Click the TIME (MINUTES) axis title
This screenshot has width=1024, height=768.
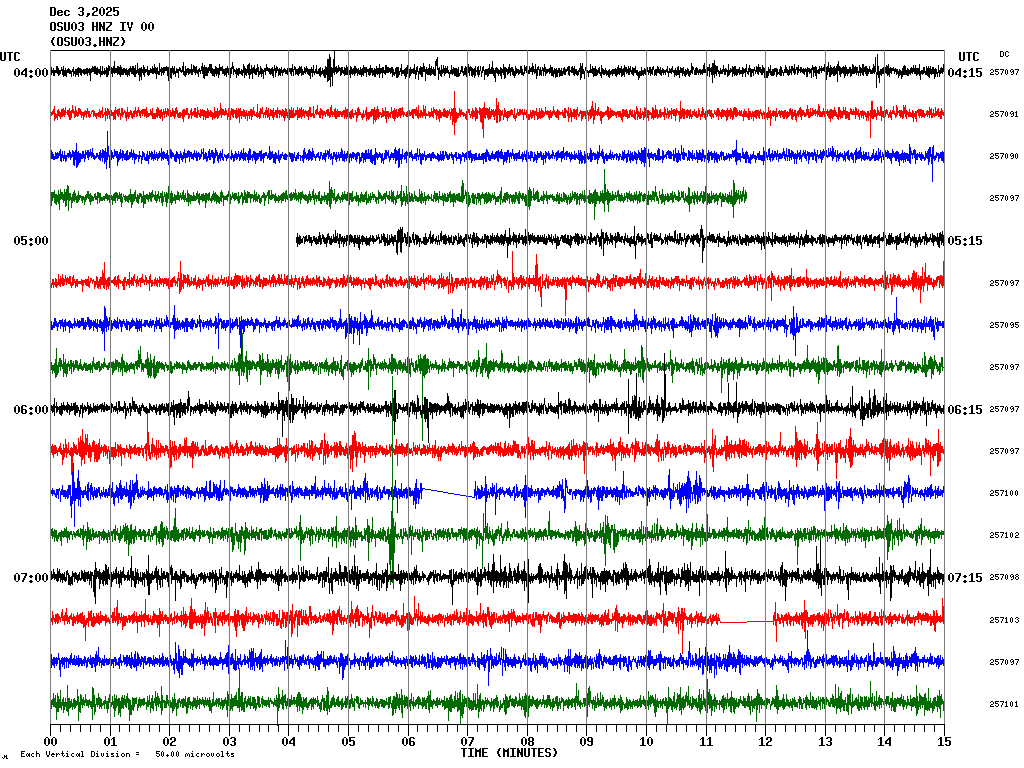click(x=509, y=752)
